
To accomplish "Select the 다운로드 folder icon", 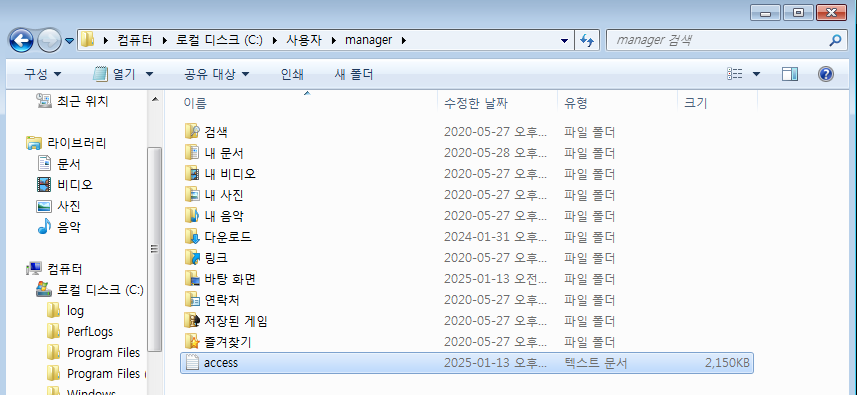I will pos(192,237).
